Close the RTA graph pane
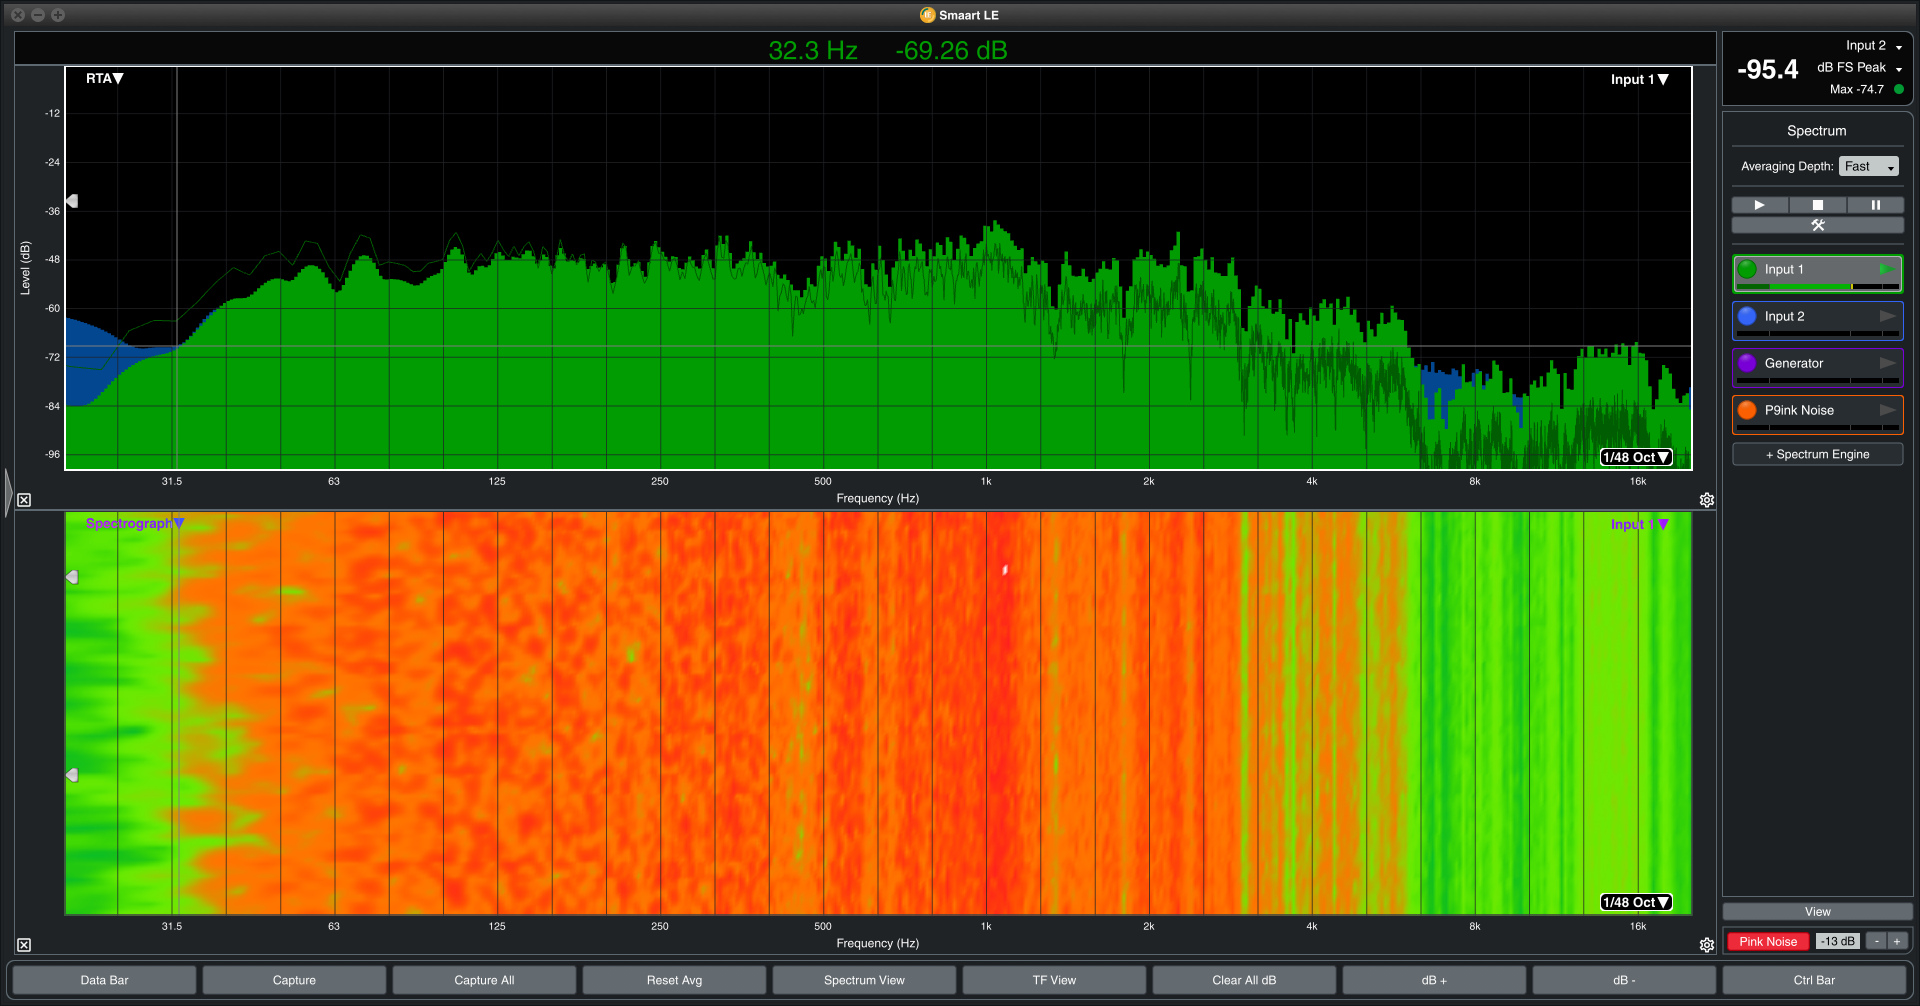 point(24,500)
